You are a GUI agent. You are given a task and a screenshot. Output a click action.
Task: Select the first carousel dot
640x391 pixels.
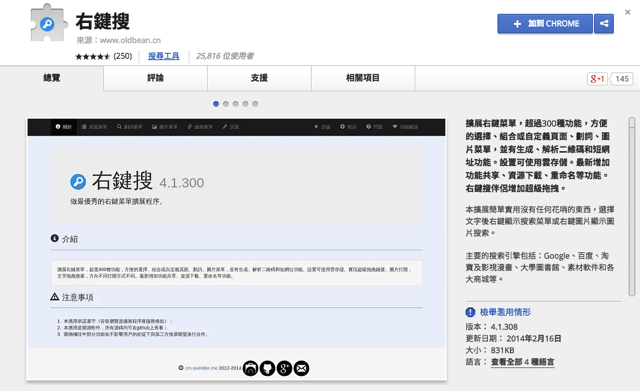point(216,104)
